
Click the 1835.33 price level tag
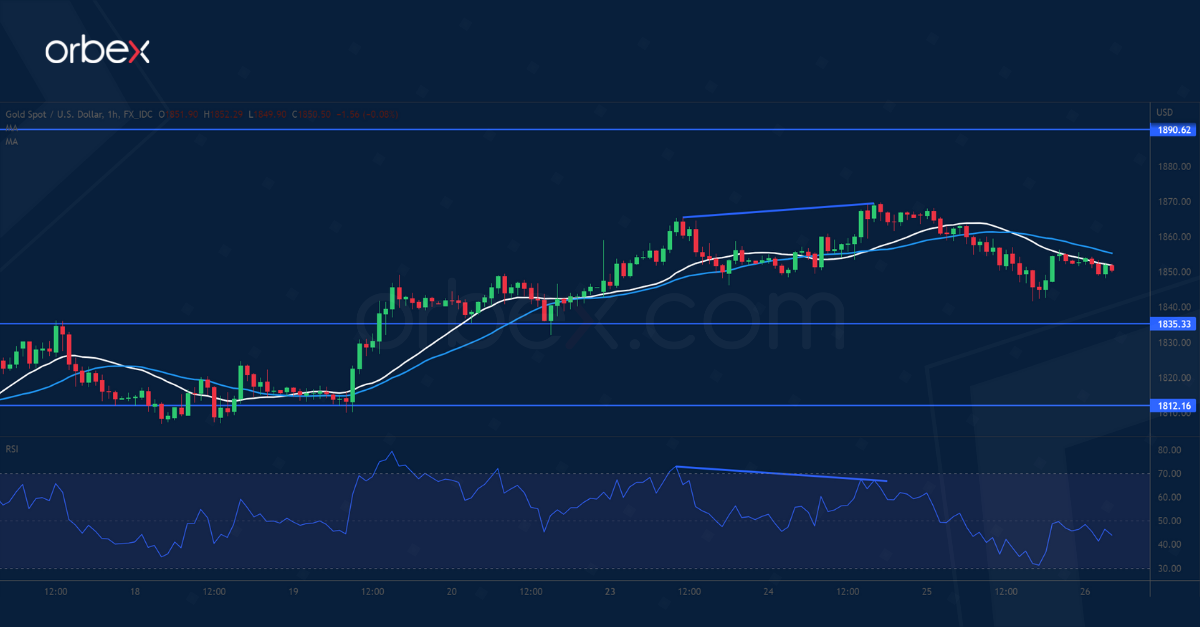pos(1172,324)
